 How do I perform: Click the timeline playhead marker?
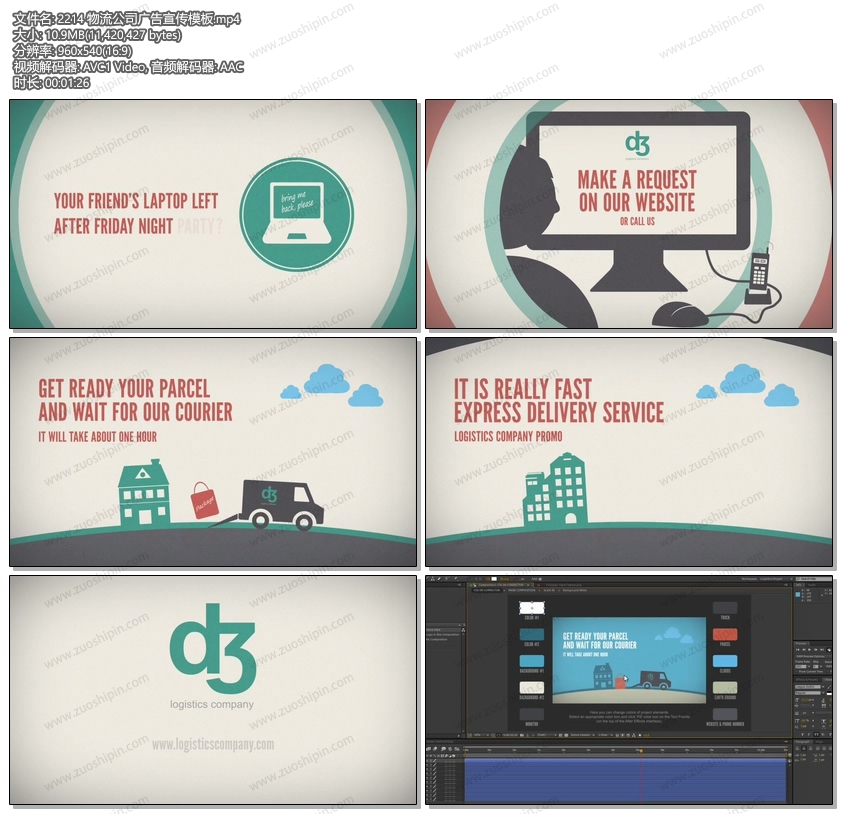(x=638, y=749)
